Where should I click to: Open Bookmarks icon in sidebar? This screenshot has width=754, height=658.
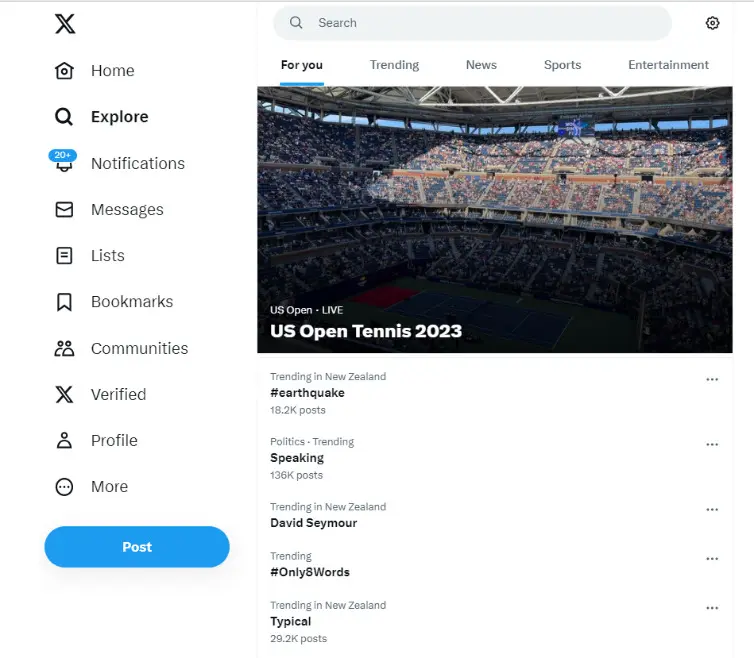pyautogui.click(x=64, y=302)
